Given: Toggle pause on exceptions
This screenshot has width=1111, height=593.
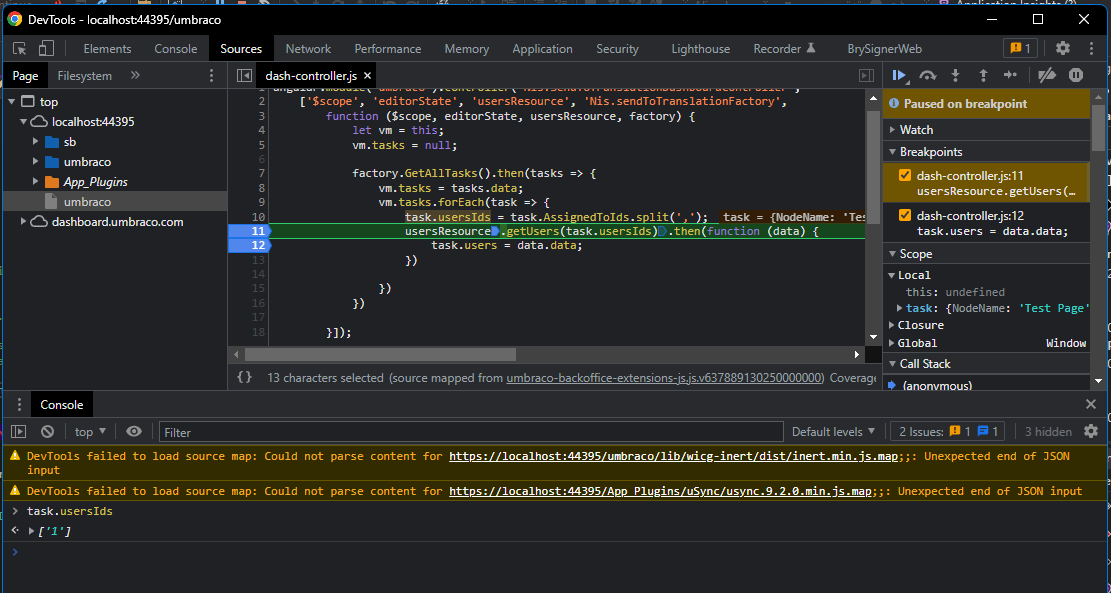Looking at the screenshot, I should pyautogui.click(x=1076, y=75).
